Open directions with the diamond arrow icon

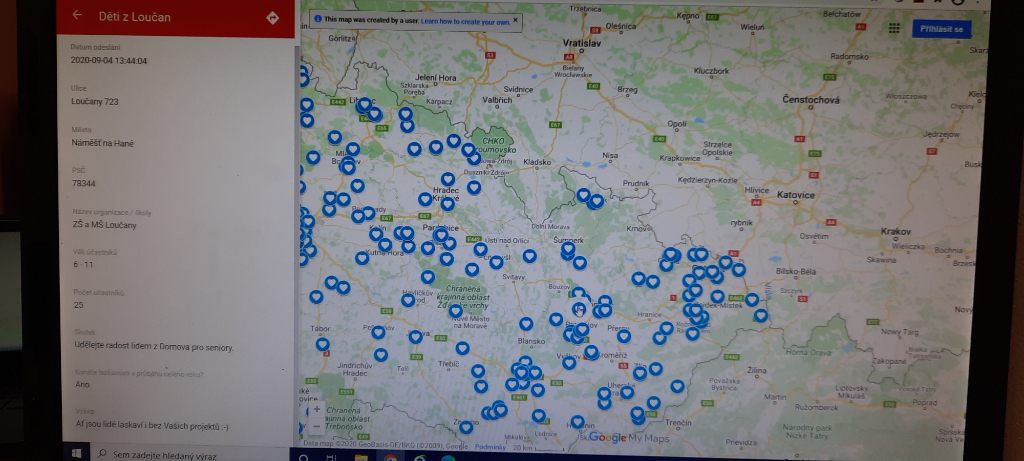coord(272,18)
